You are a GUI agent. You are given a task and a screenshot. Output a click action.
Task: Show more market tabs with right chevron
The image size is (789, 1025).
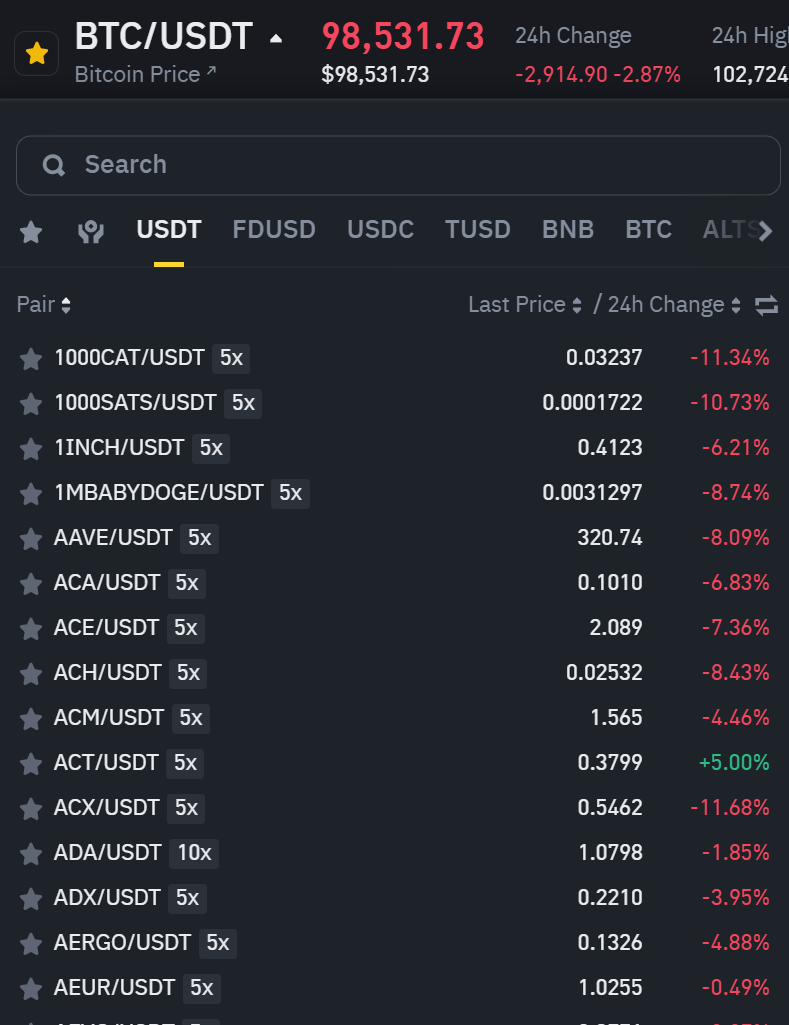pyautogui.click(x=765, y=231)
